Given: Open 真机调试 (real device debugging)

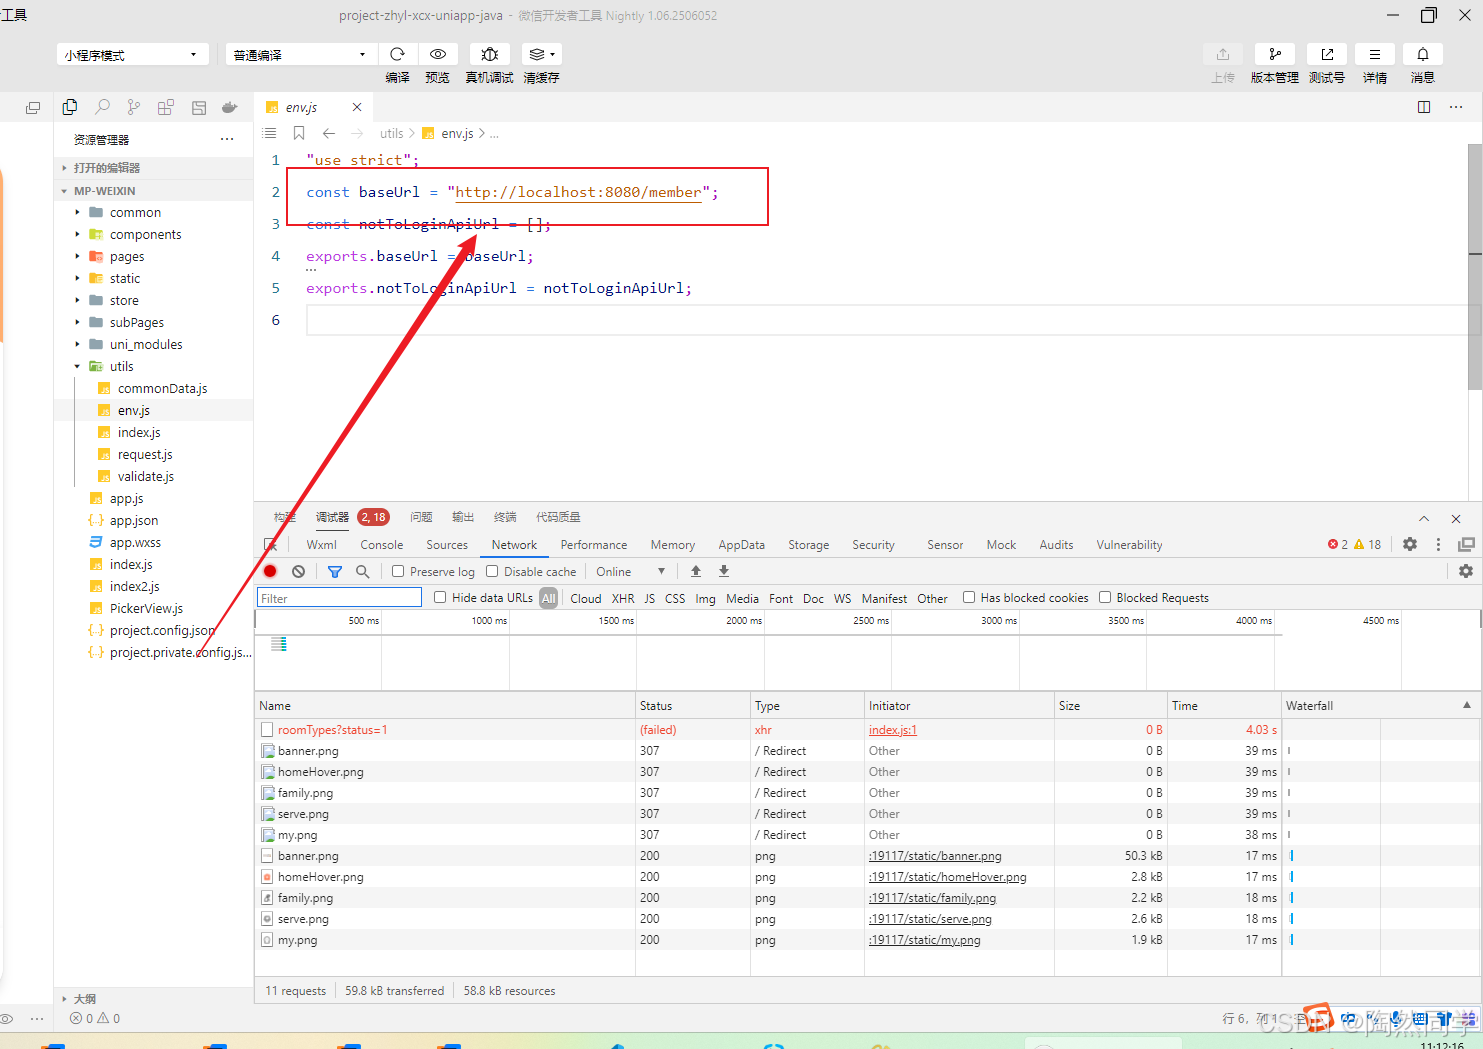Looking at the screenshot, I should coord(489,54).
